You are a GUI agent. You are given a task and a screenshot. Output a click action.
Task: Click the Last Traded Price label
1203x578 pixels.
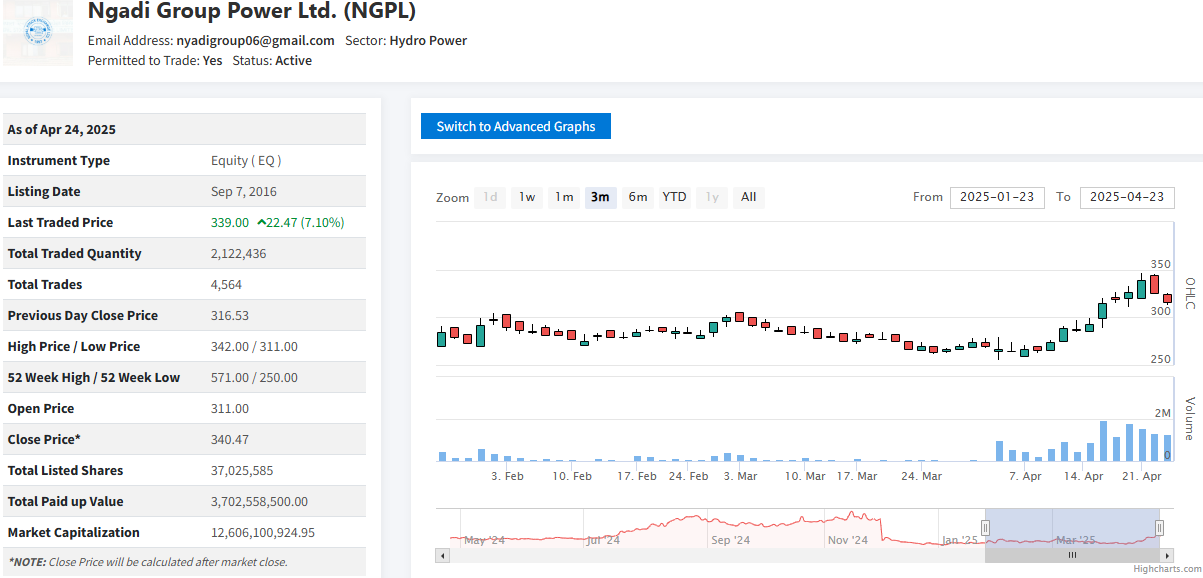[x=61, y=222]
